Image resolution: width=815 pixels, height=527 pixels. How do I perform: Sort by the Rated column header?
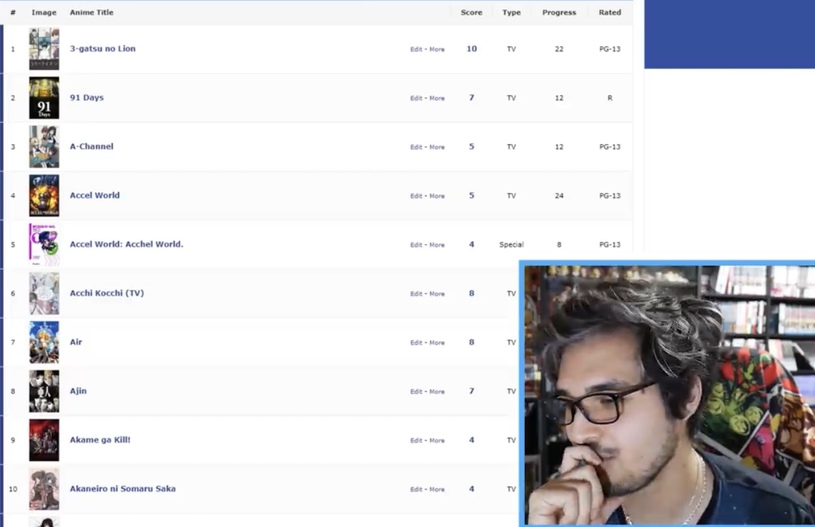tap(609, 13)
